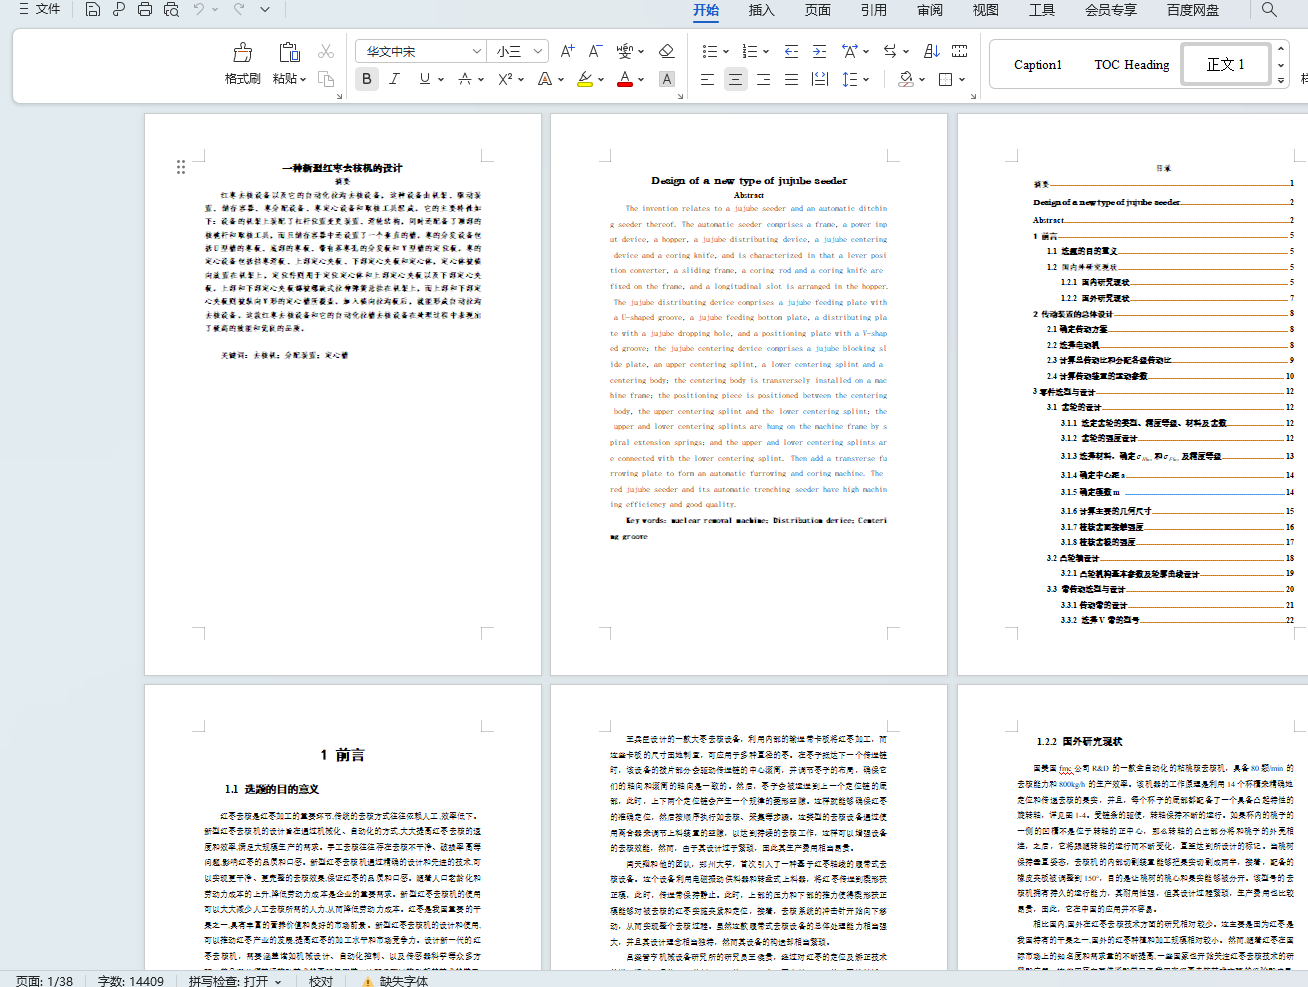The height and width of the screenshot is (987, 1308).
Task: Apply the Caption1 style
Action: pyautogui.click(x=1038, y=65)
